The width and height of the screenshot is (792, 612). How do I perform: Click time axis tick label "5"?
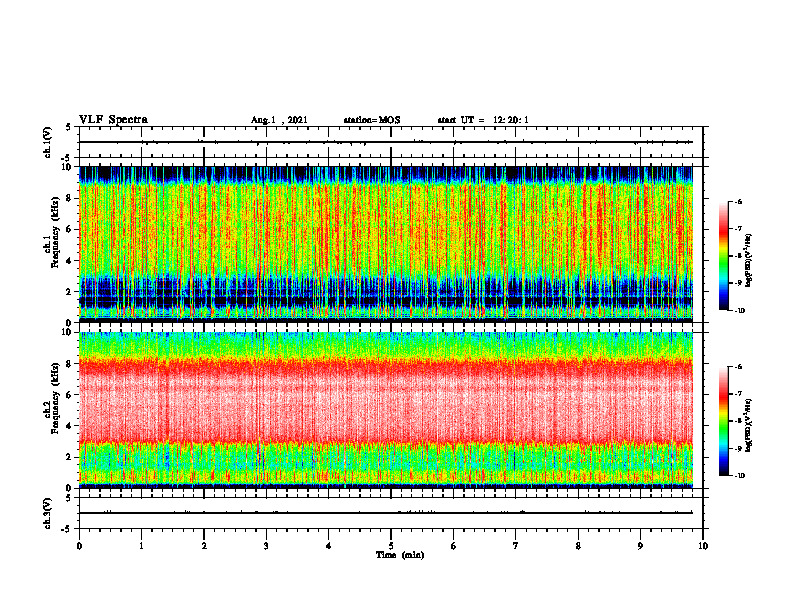391,546
